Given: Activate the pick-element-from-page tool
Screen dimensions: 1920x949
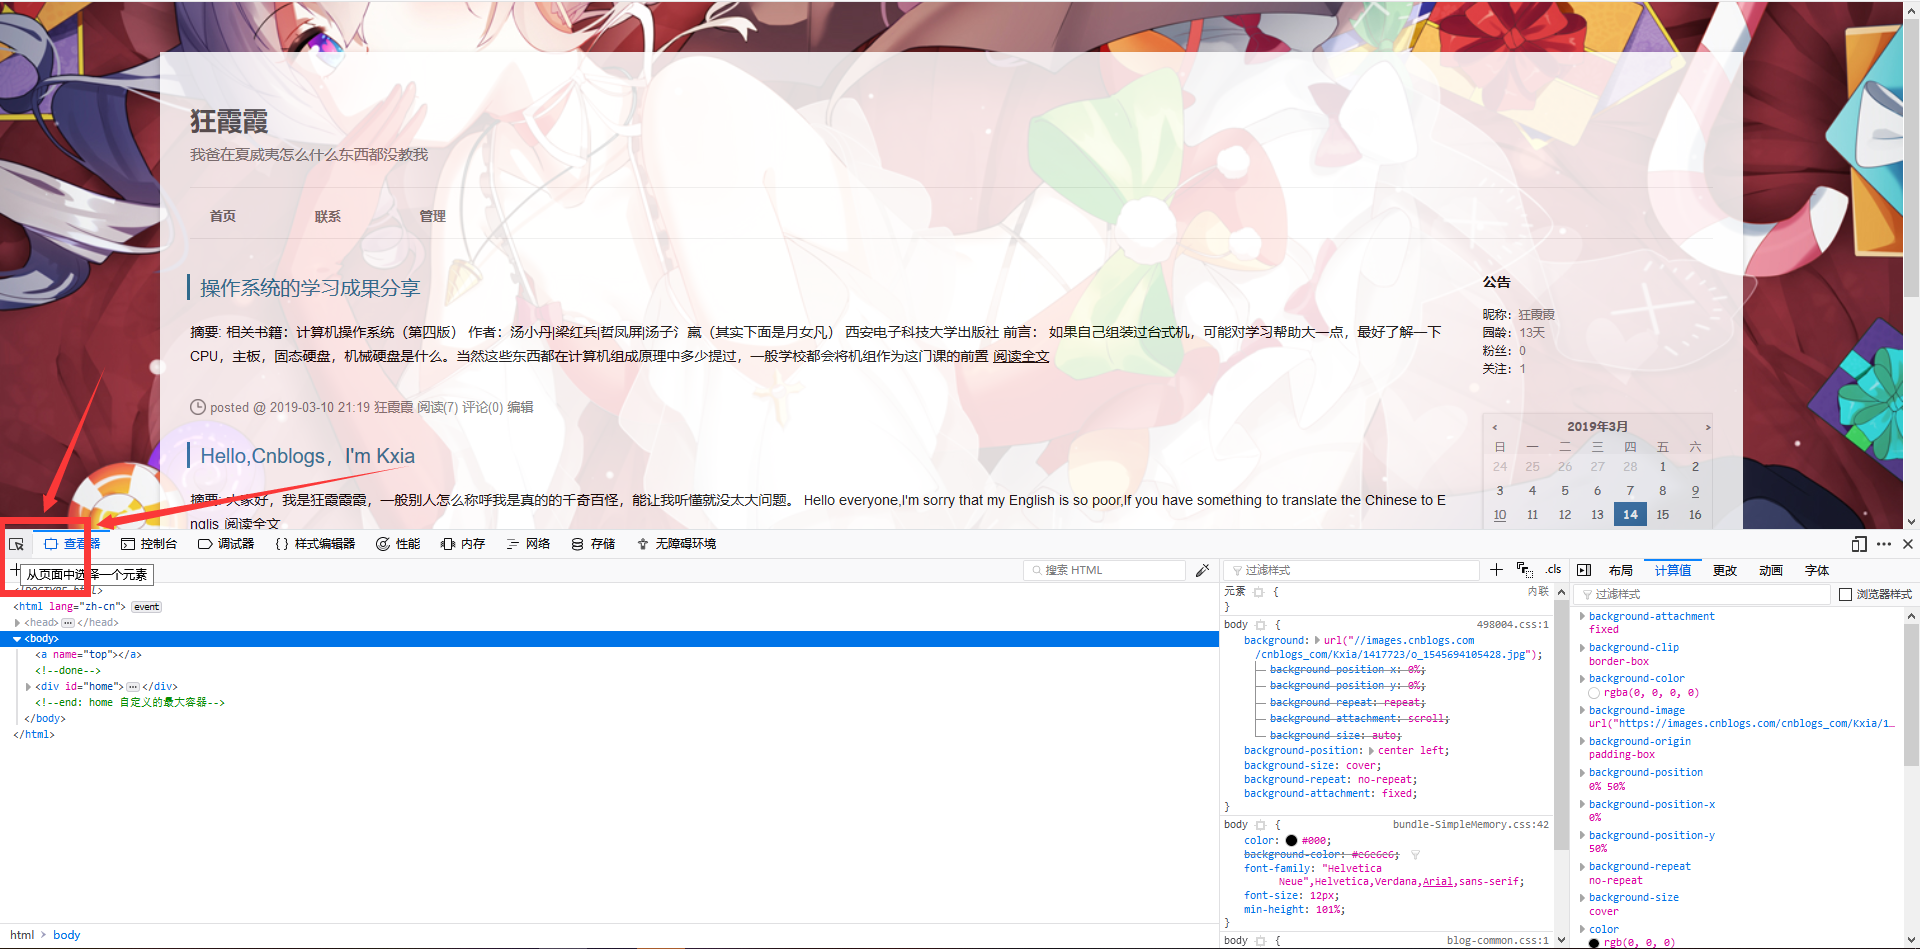Looking at the screenshot, I should (17, 544).
